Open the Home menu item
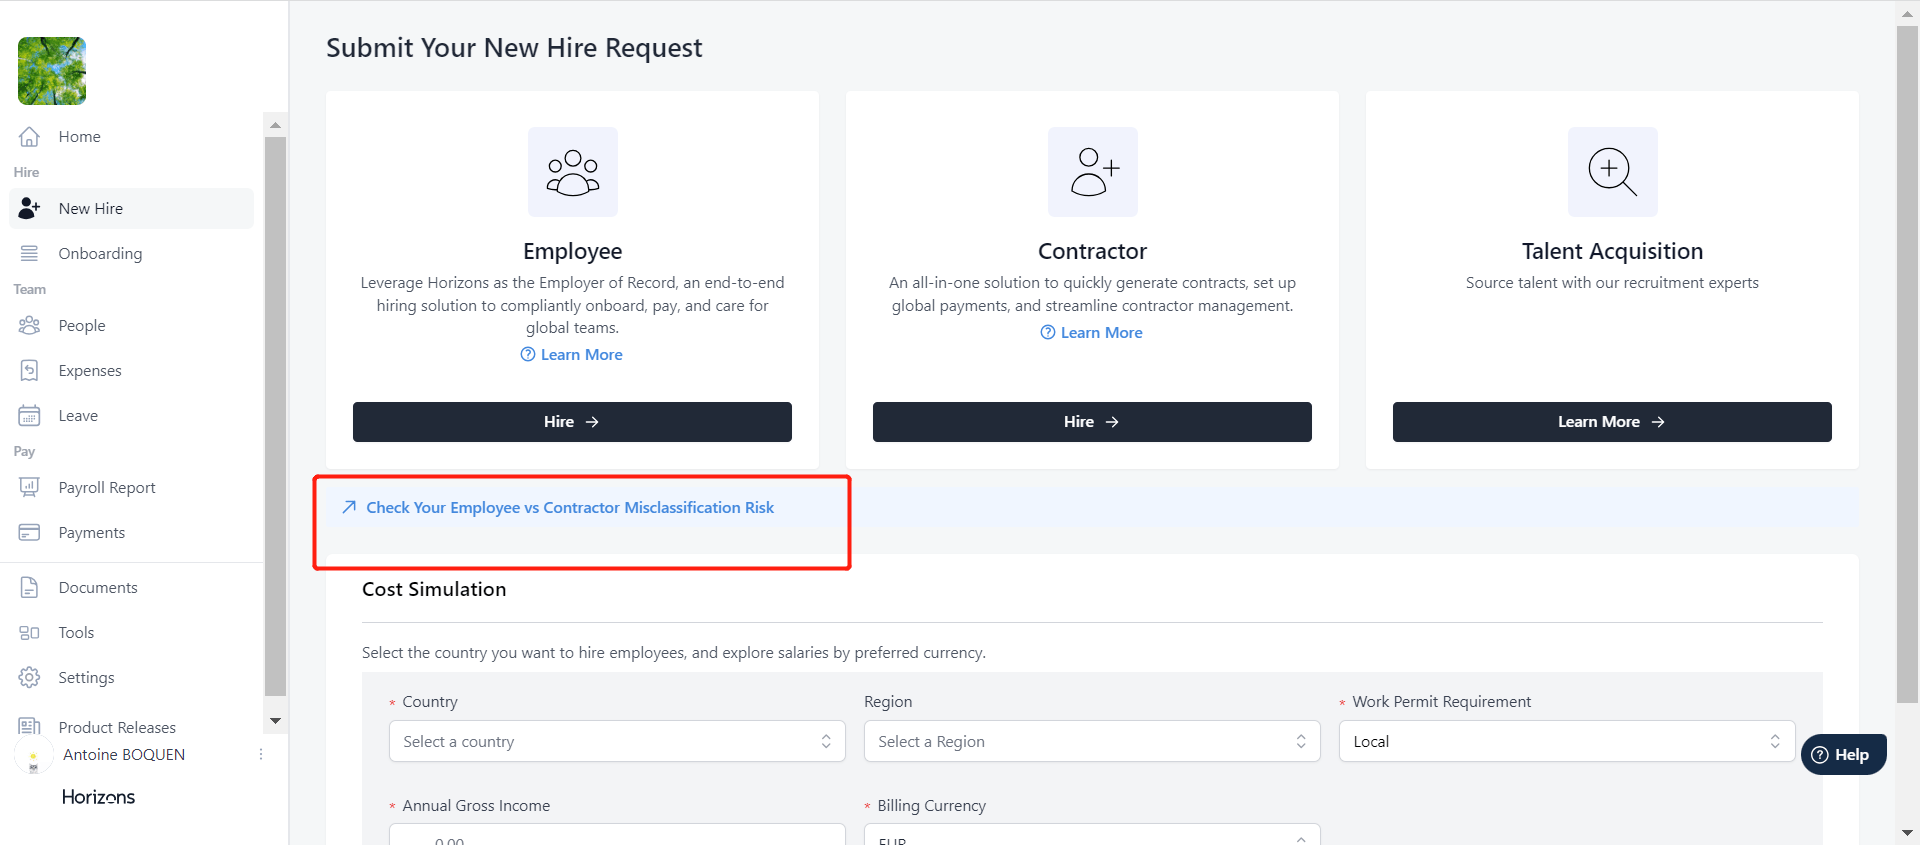This screenshot has width=1920, height=845. pos(132,137)
